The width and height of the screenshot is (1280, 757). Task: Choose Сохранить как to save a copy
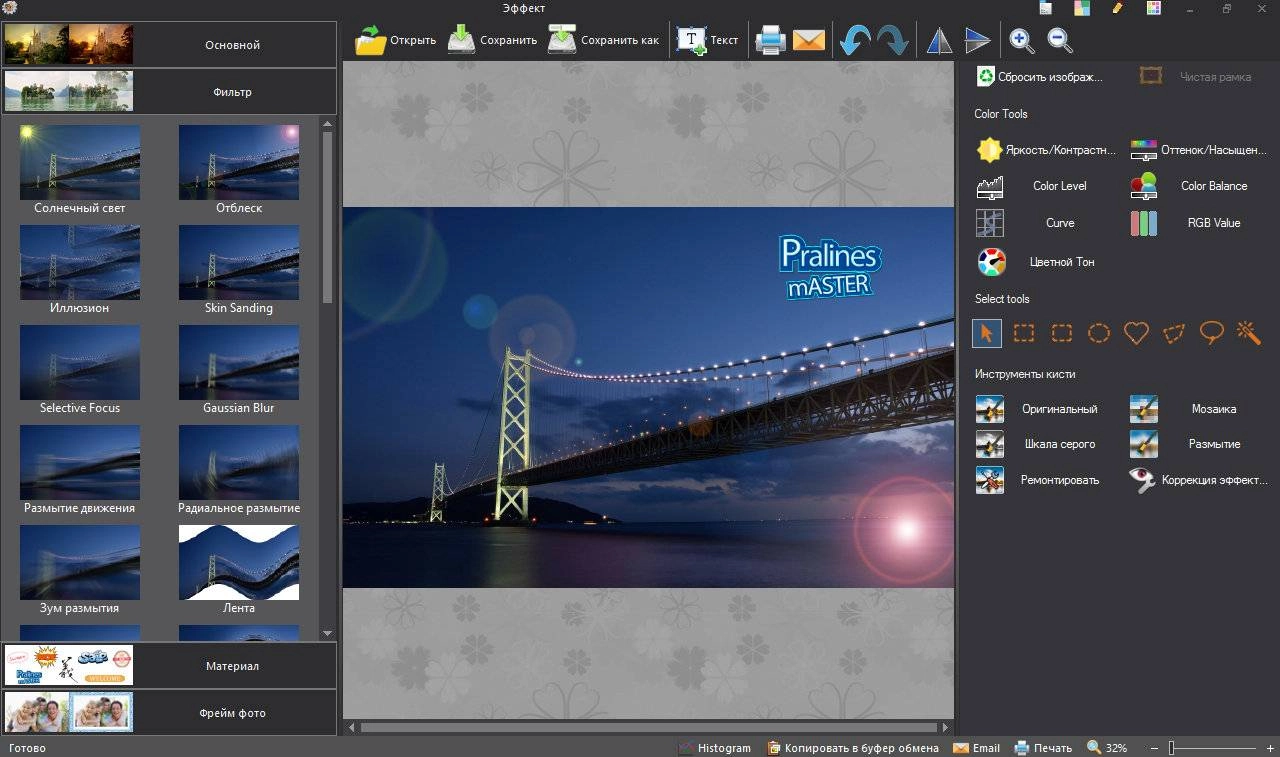click(x=604, y=40)
